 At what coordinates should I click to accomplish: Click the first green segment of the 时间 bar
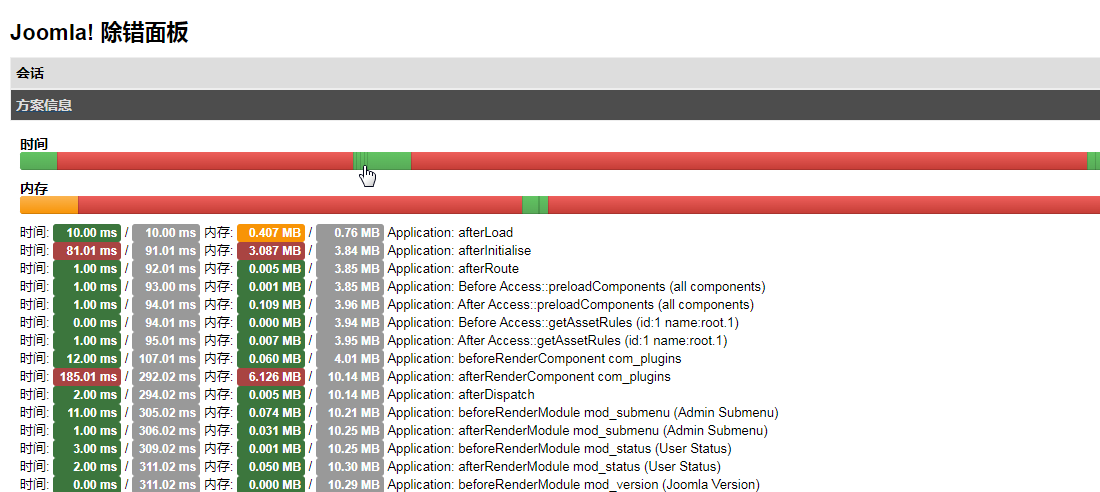(x=39, y=161)
